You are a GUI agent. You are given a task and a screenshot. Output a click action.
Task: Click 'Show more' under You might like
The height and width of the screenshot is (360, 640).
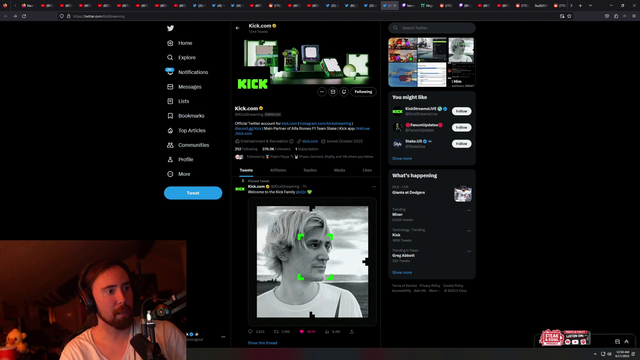point(402,158)
